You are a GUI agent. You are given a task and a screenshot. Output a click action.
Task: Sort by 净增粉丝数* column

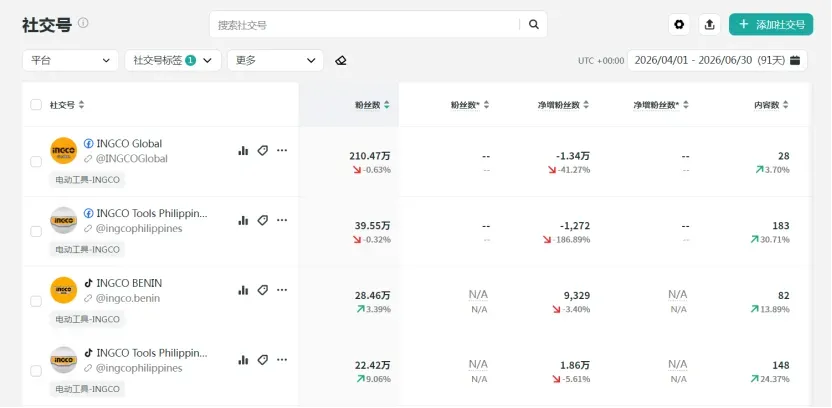click(x=686, y=105)
